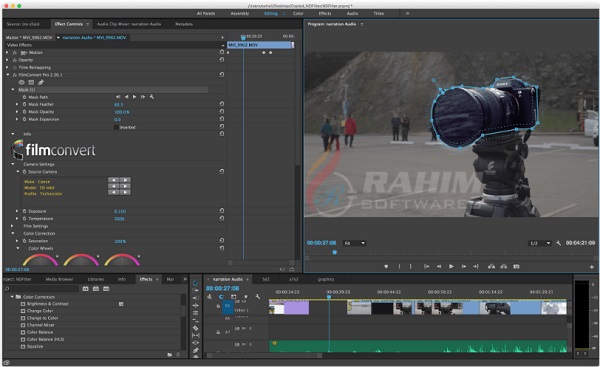Image resolution: width=600 pixels, height=367 pixels.
Task: Select the Pen tool in Tools panel
Action: 195,350
